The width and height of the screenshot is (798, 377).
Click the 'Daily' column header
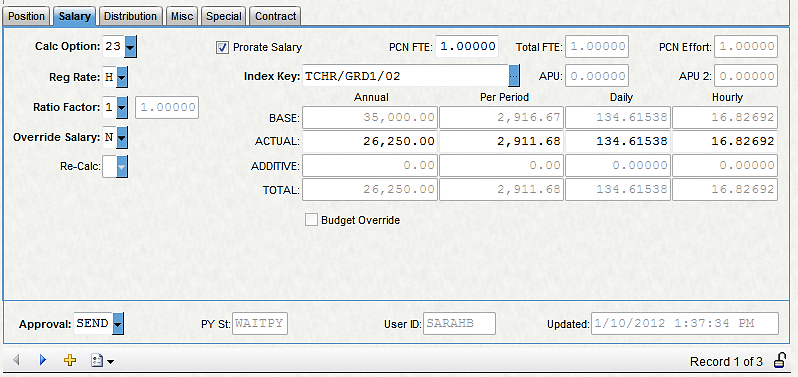(621, 97)
